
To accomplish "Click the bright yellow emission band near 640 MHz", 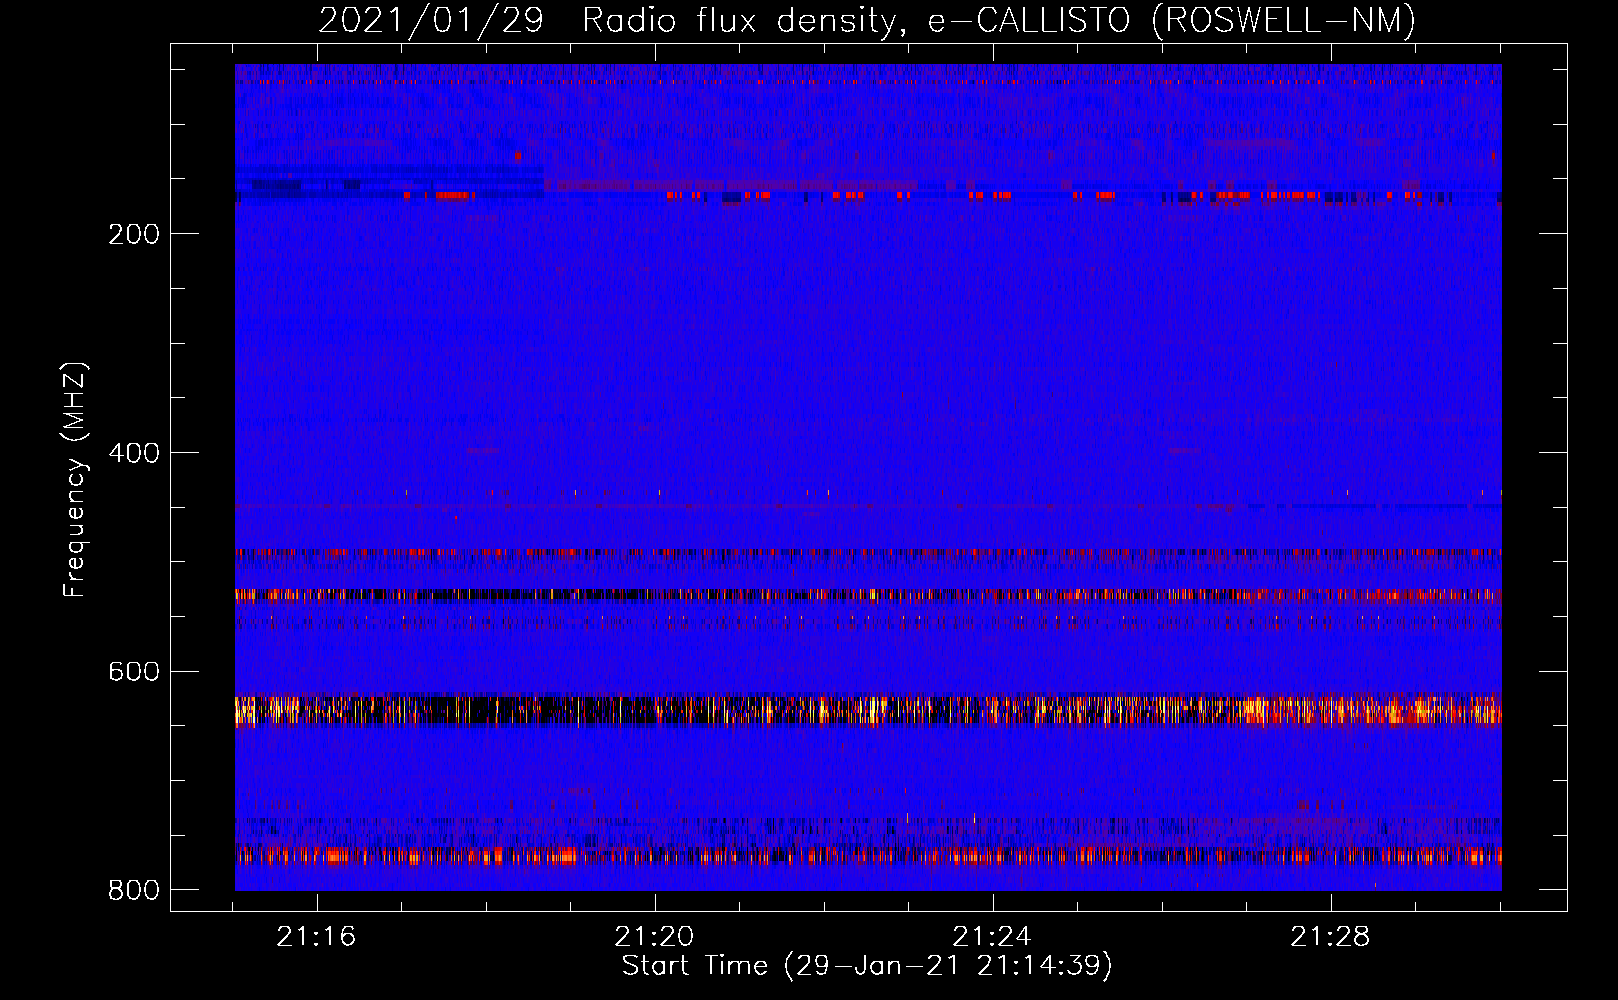I will click(x=868, y=710).
